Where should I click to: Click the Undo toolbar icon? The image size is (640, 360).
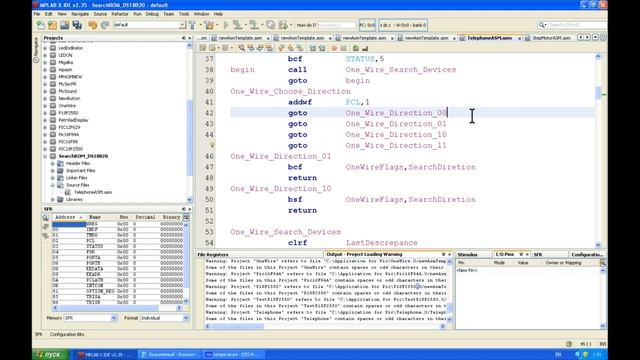[x=93, y=25]
